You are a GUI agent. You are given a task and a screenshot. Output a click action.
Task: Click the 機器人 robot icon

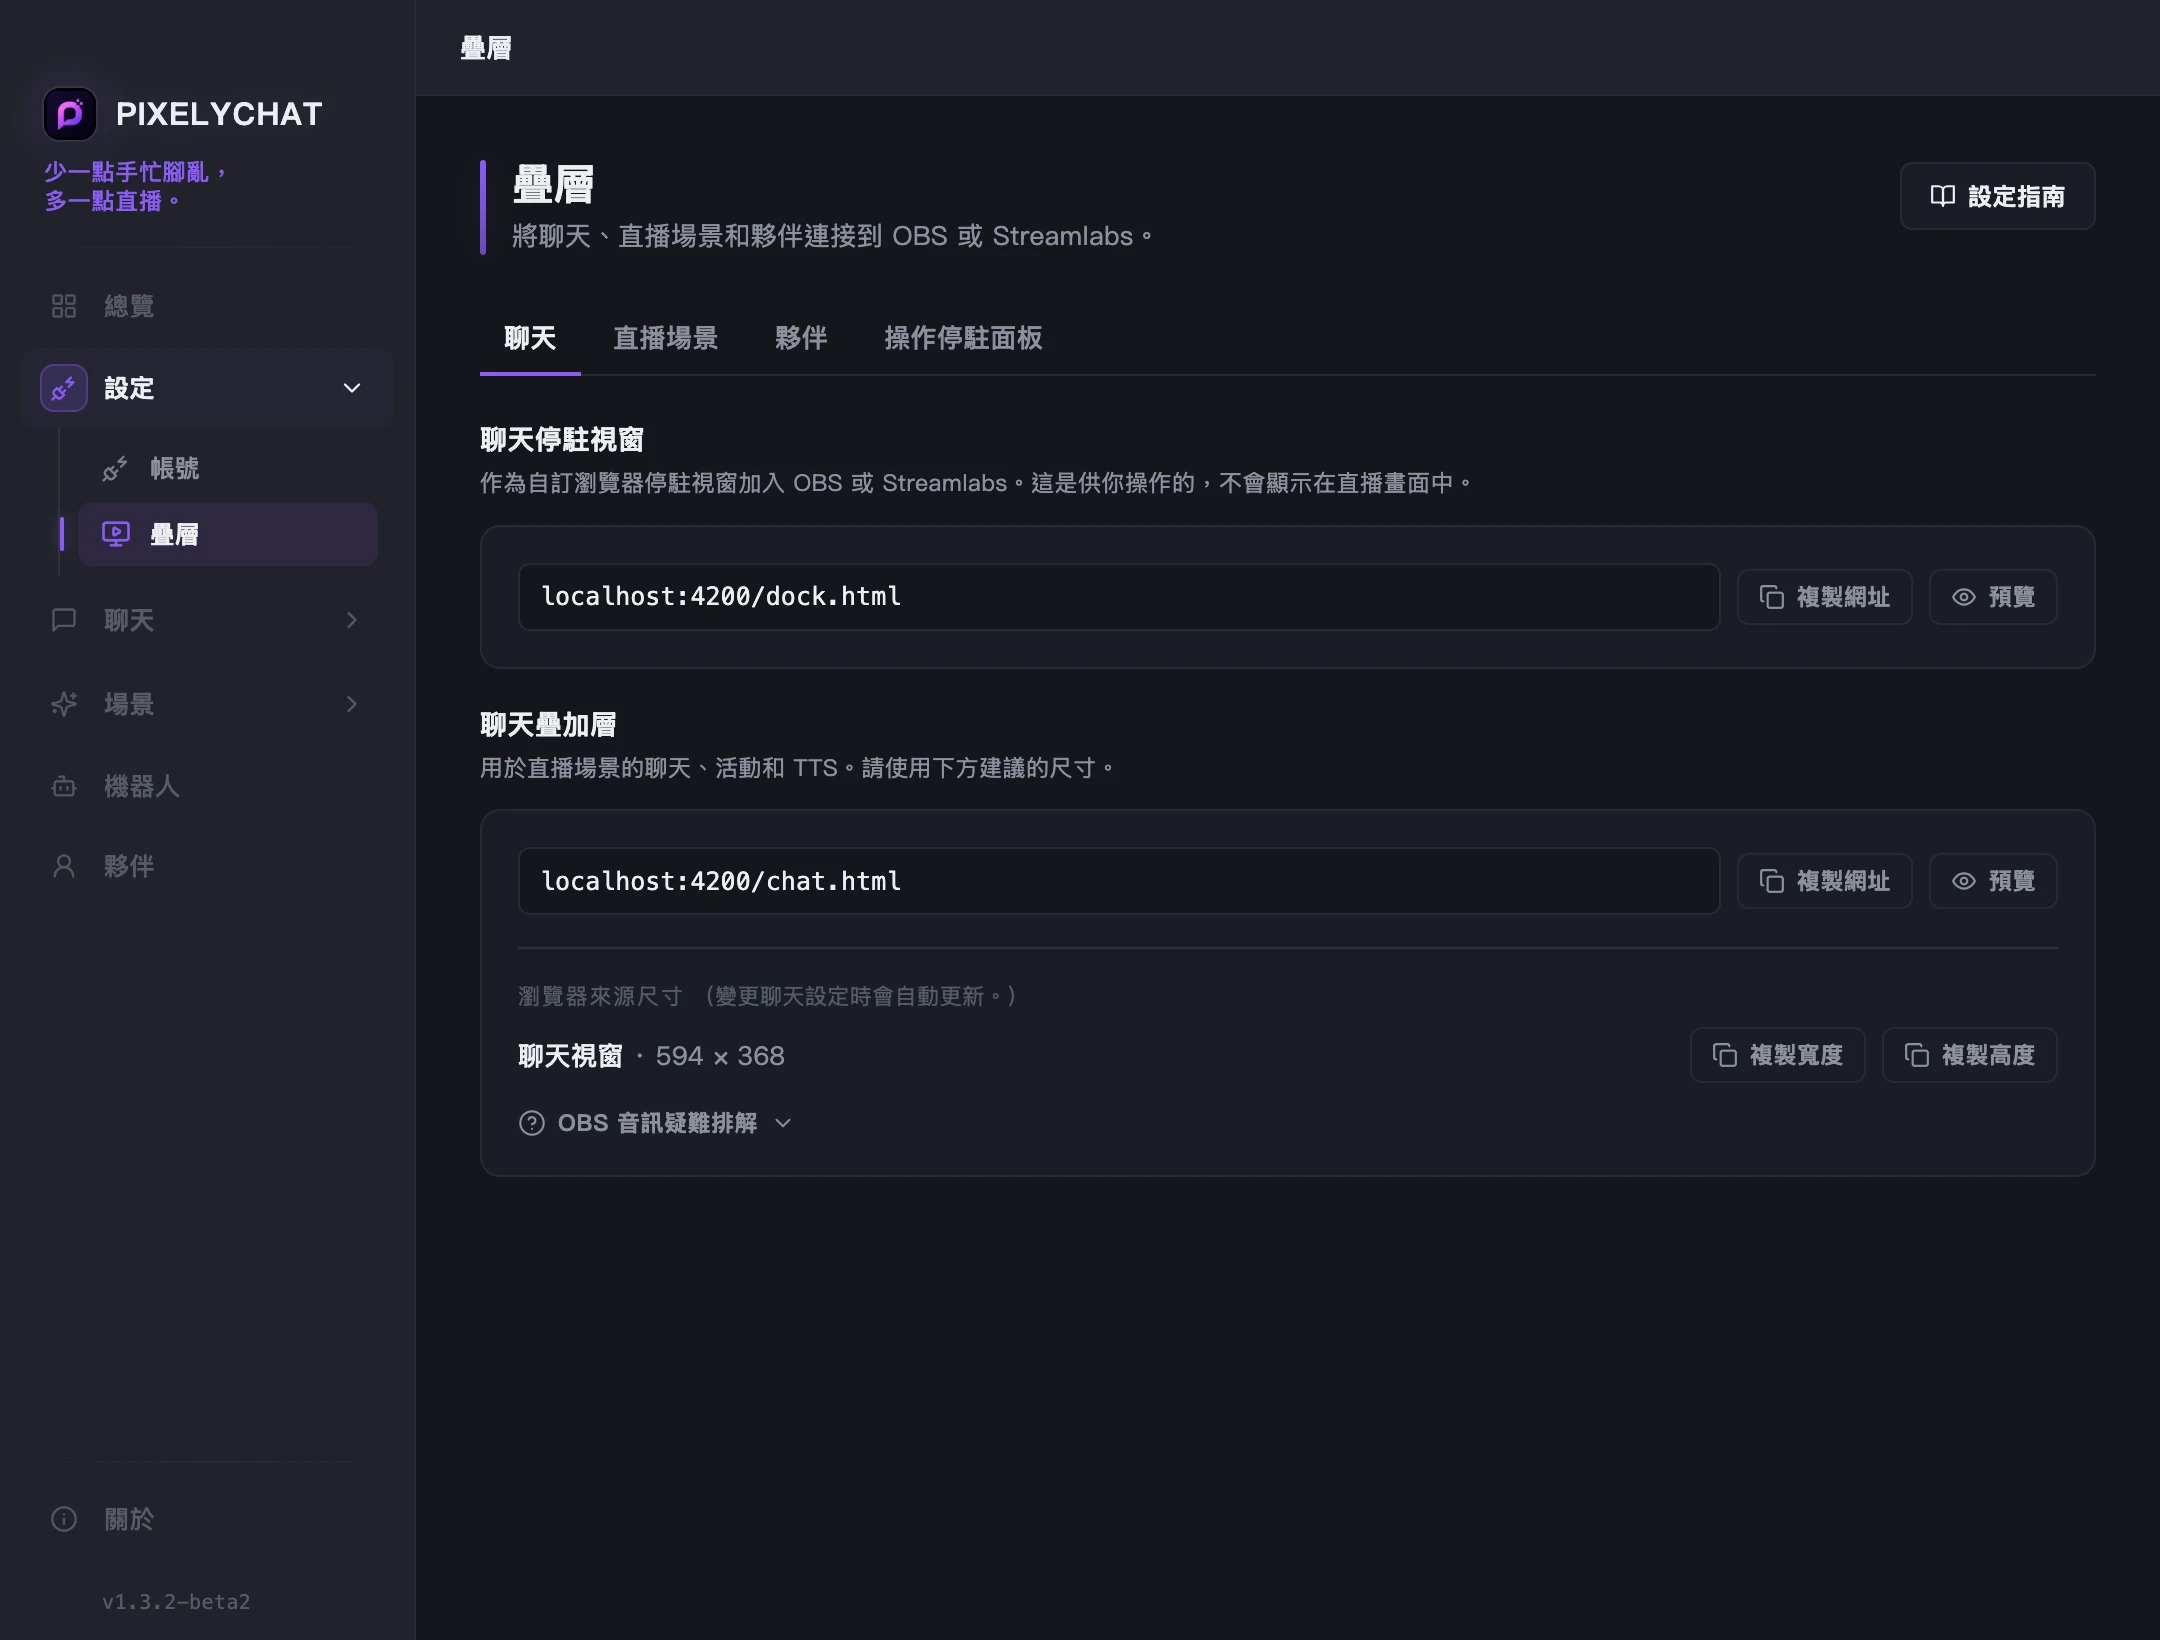pos(64,787)
